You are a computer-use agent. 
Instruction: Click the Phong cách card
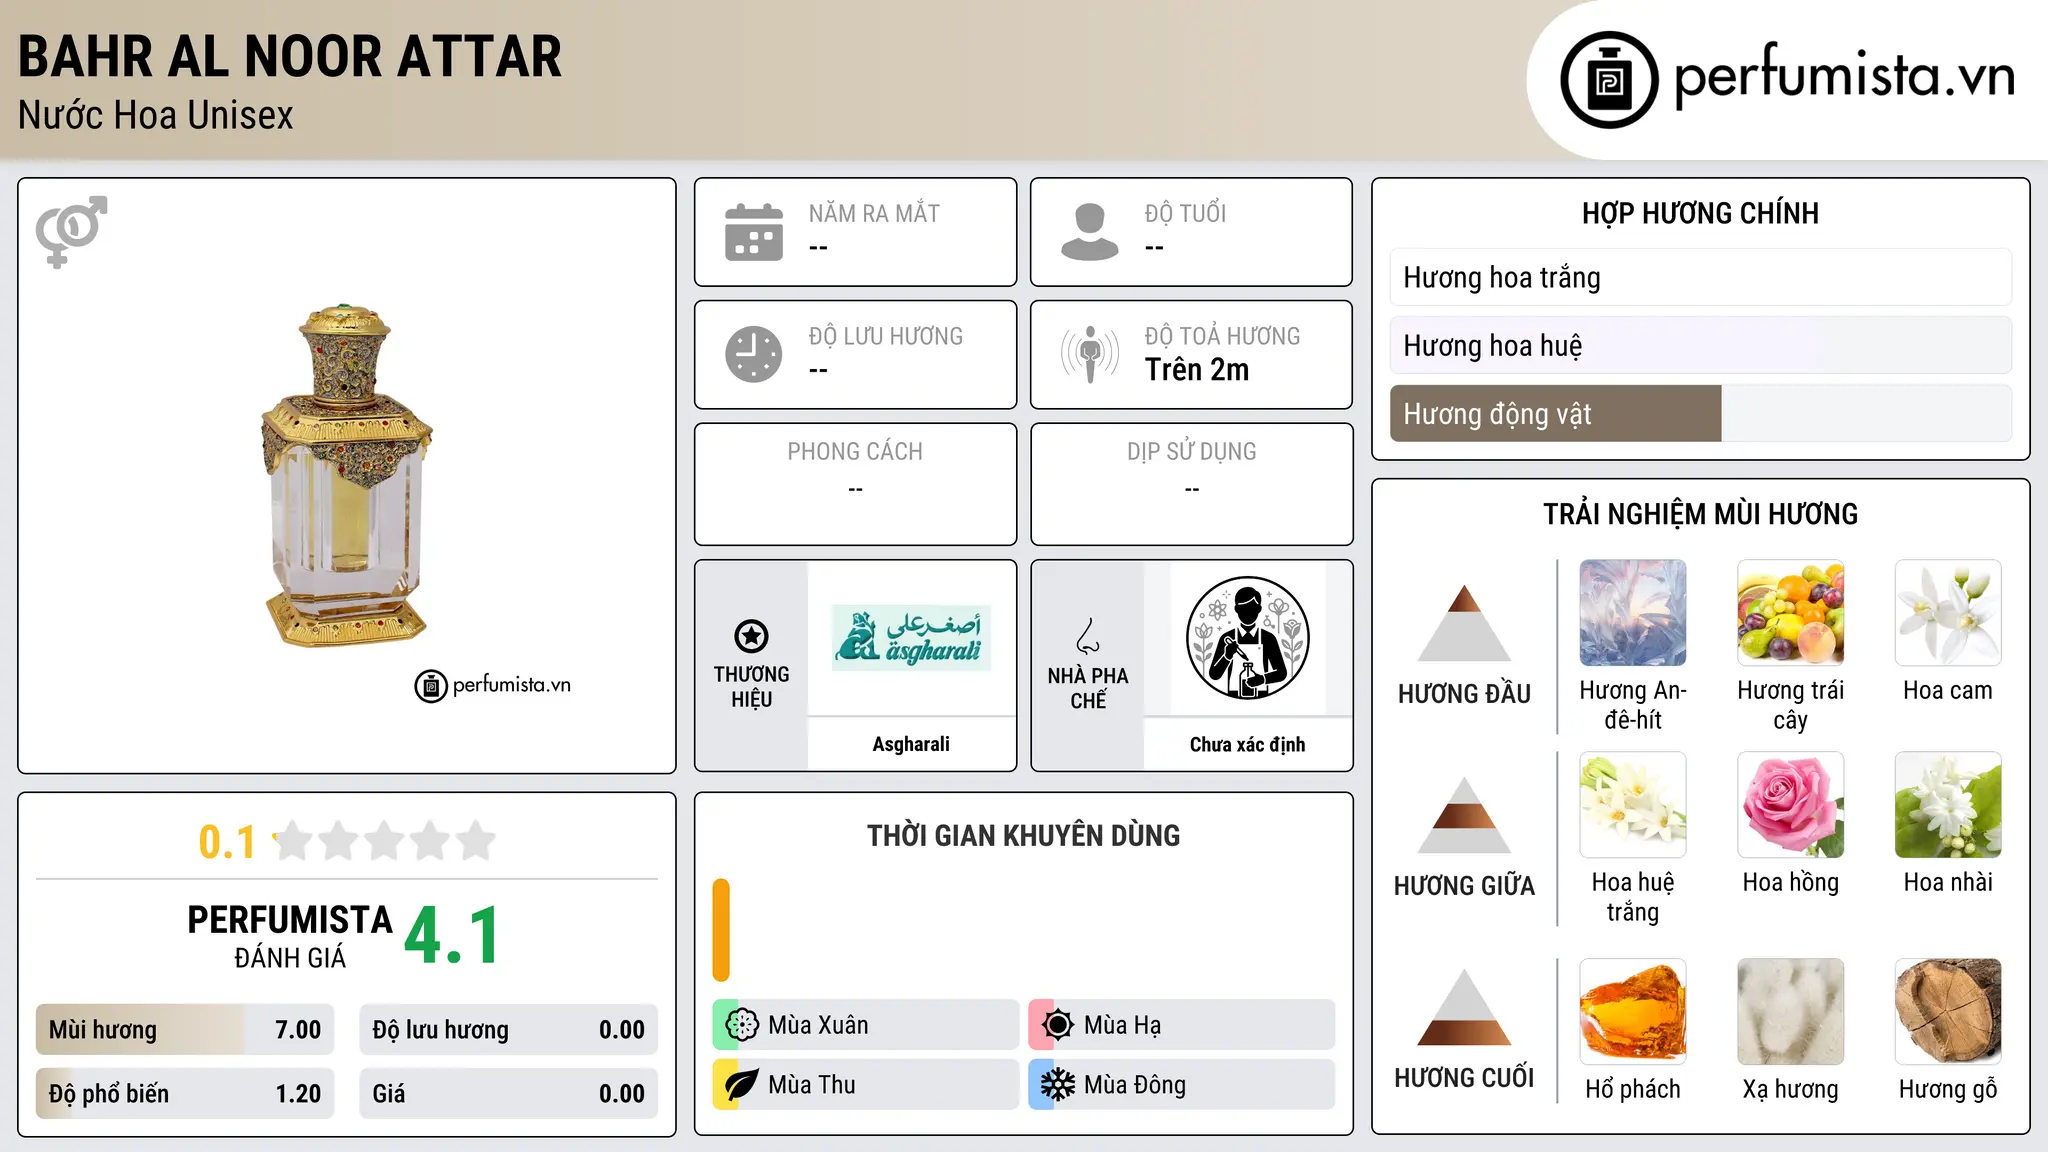855,484
